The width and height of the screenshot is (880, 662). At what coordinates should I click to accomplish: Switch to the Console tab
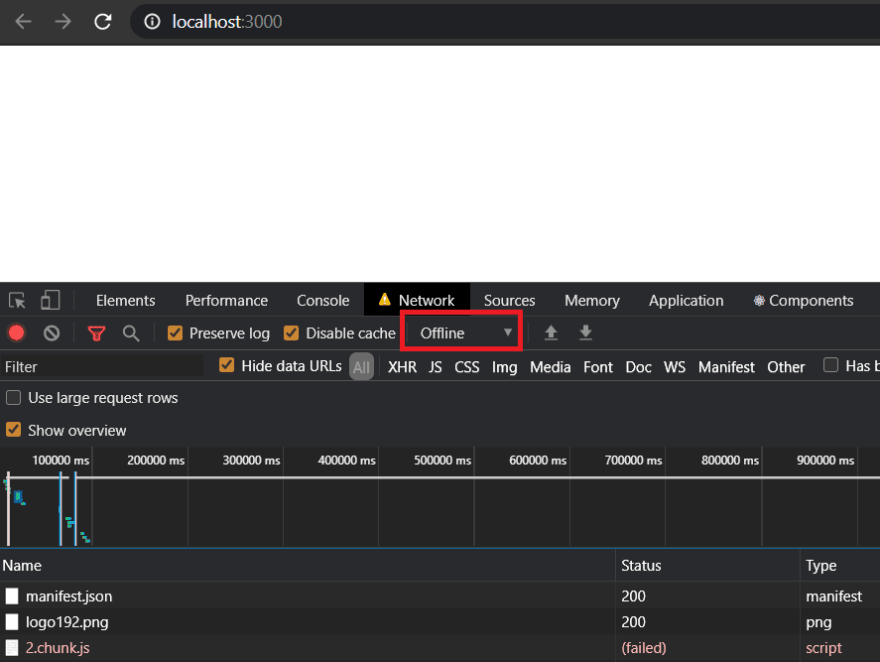(x=323, y=301)
